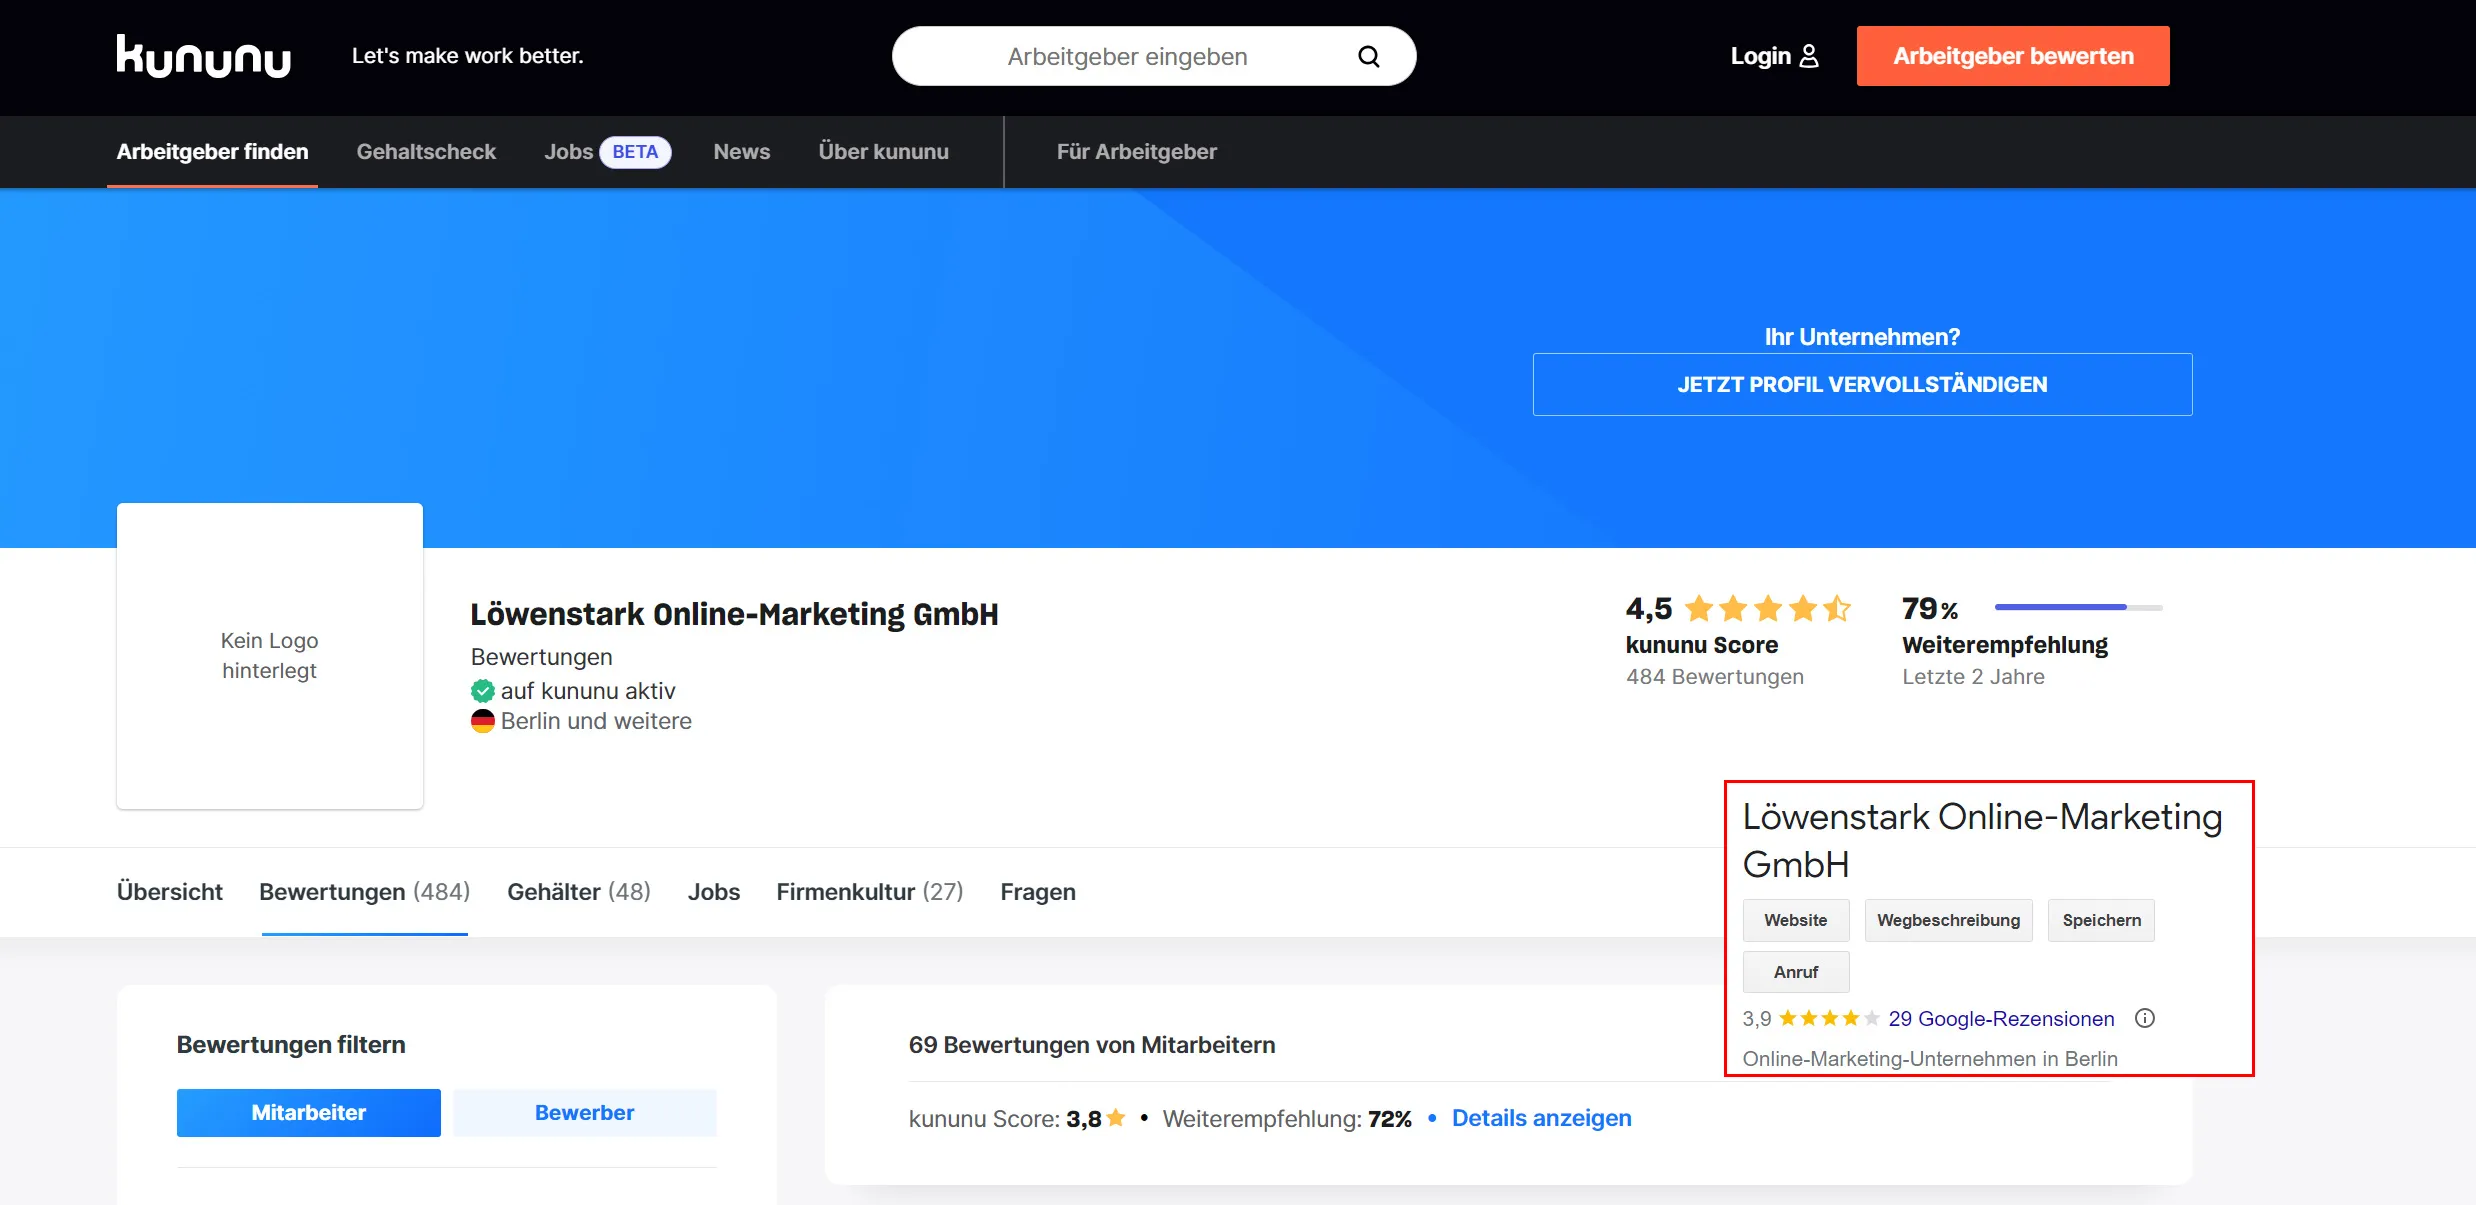Switch to the Jobs profile tab
This screenshot has width=2476, height=1205.
click(714, 892)
